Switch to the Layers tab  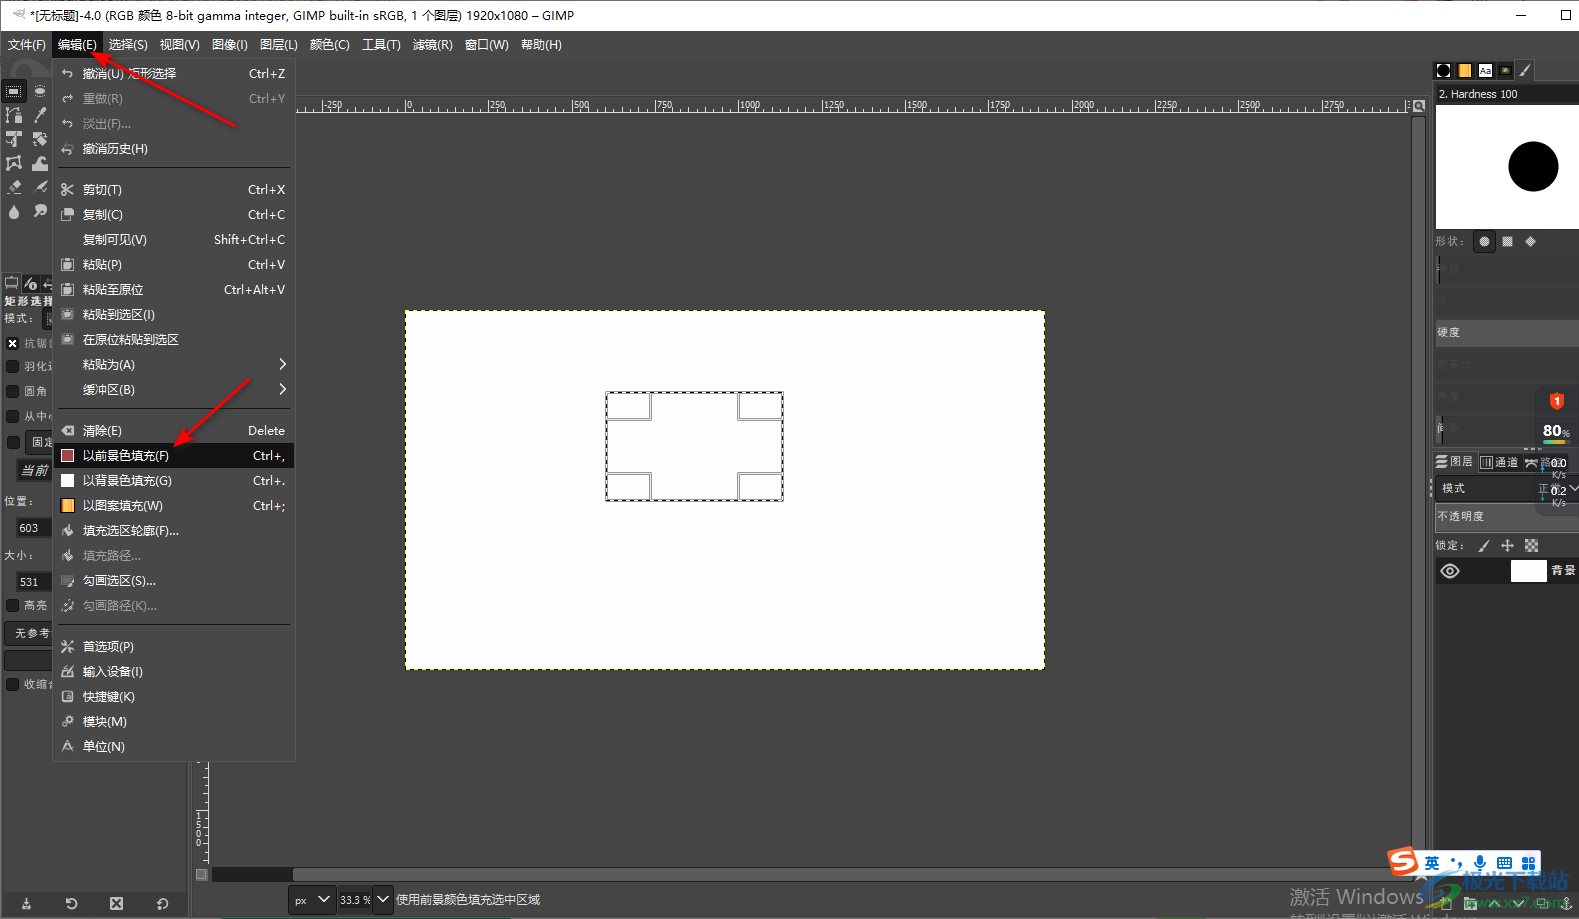1454,462
